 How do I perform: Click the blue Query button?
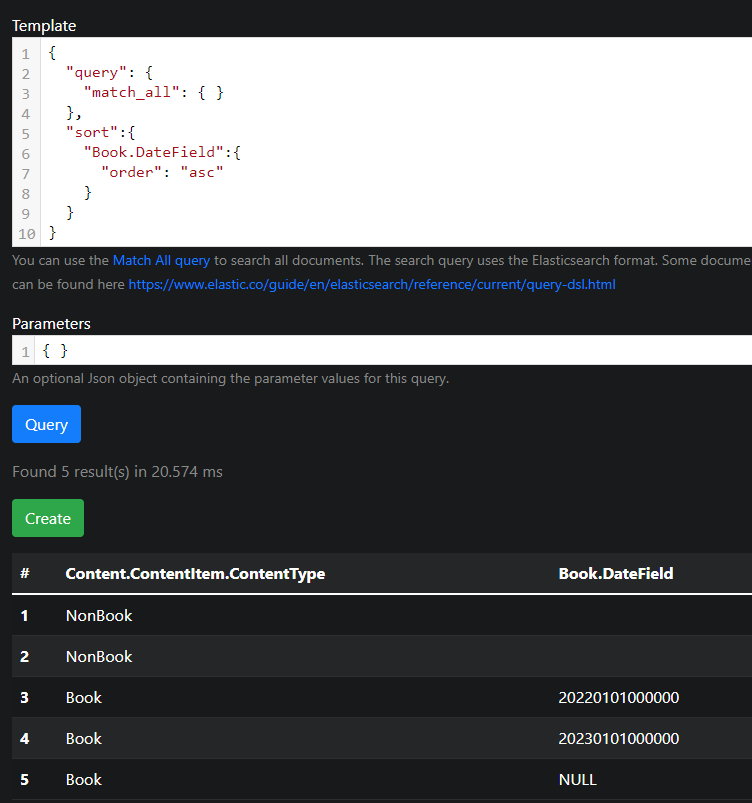[x=46, y=424]
